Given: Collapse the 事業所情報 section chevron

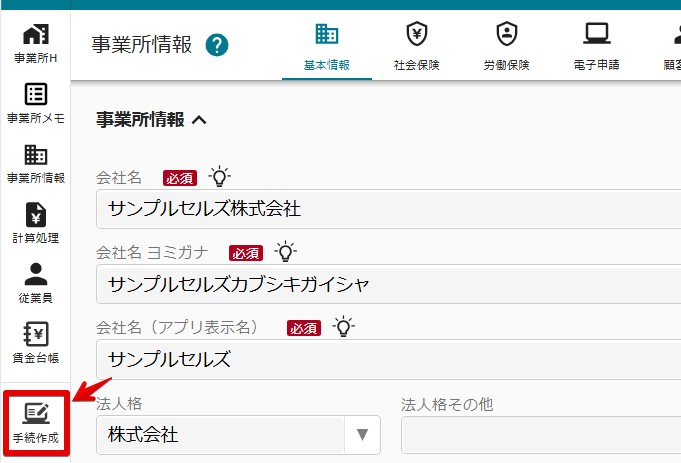Looking at the screenshot, I should 199,120.
